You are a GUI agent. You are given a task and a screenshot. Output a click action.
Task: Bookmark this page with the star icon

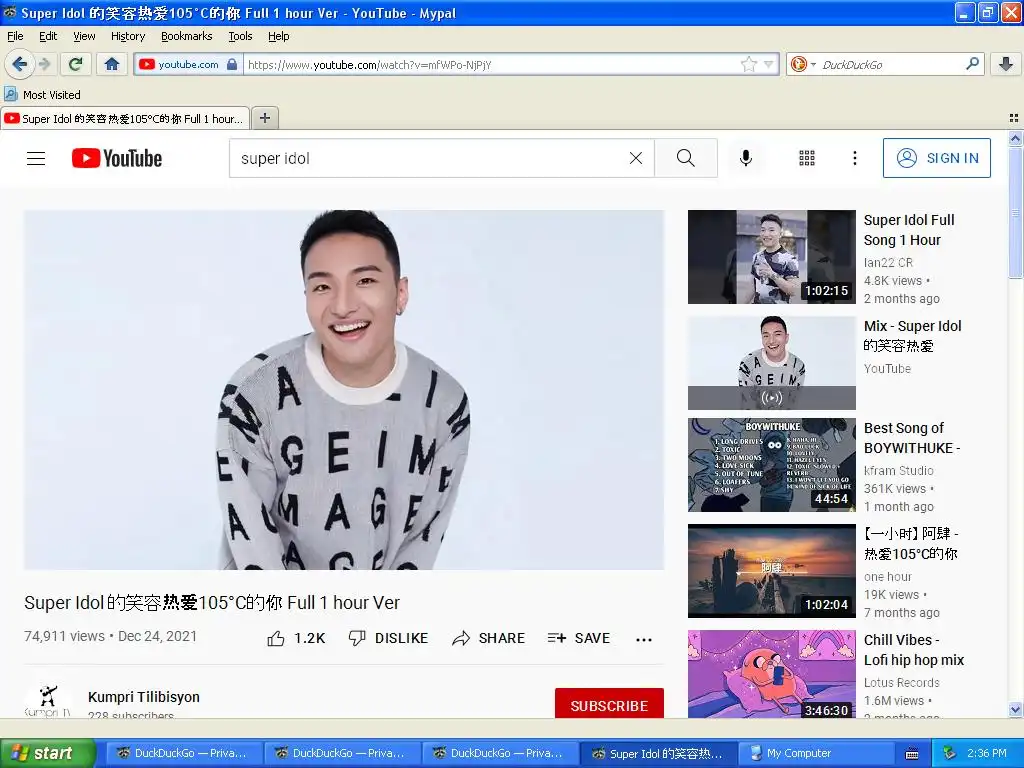coord(748,64)
